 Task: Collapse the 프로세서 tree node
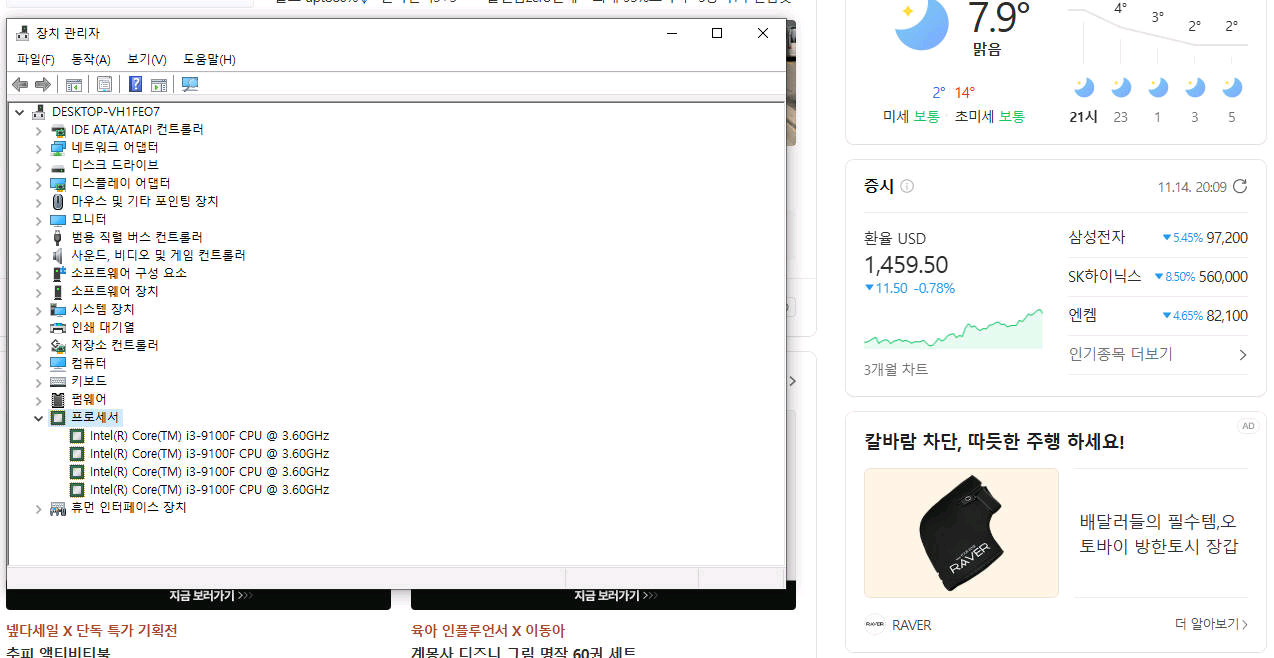(x=38, y=417)
